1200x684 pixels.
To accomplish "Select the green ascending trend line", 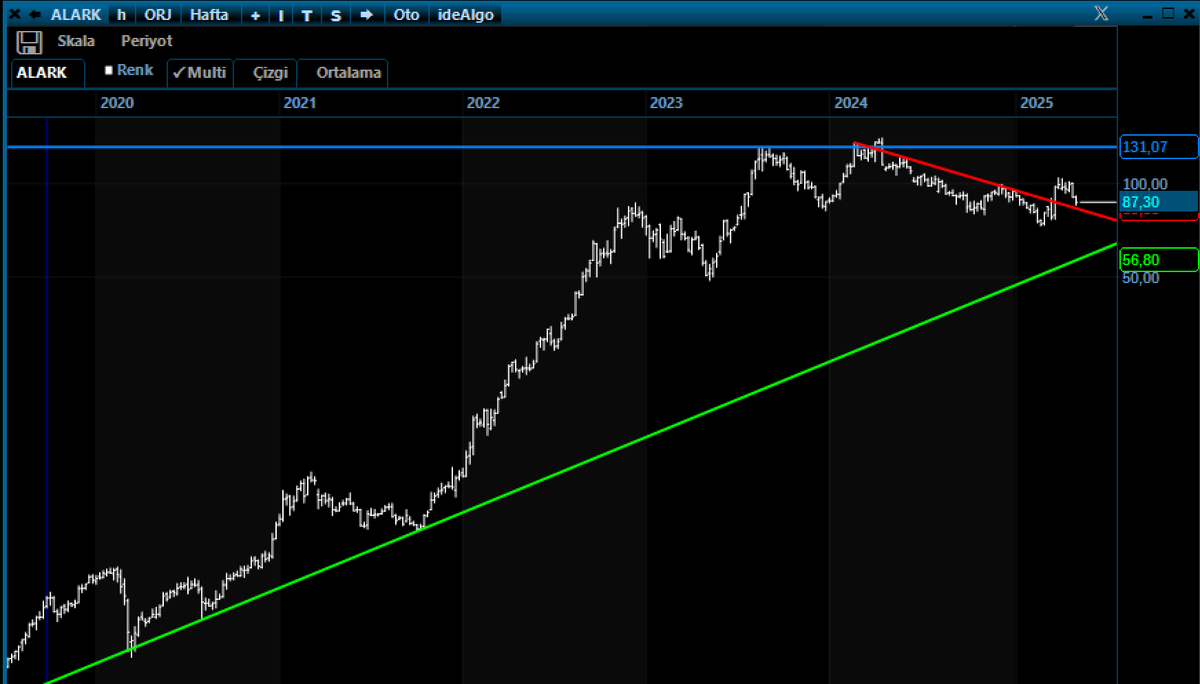I will tap(580, 464).
